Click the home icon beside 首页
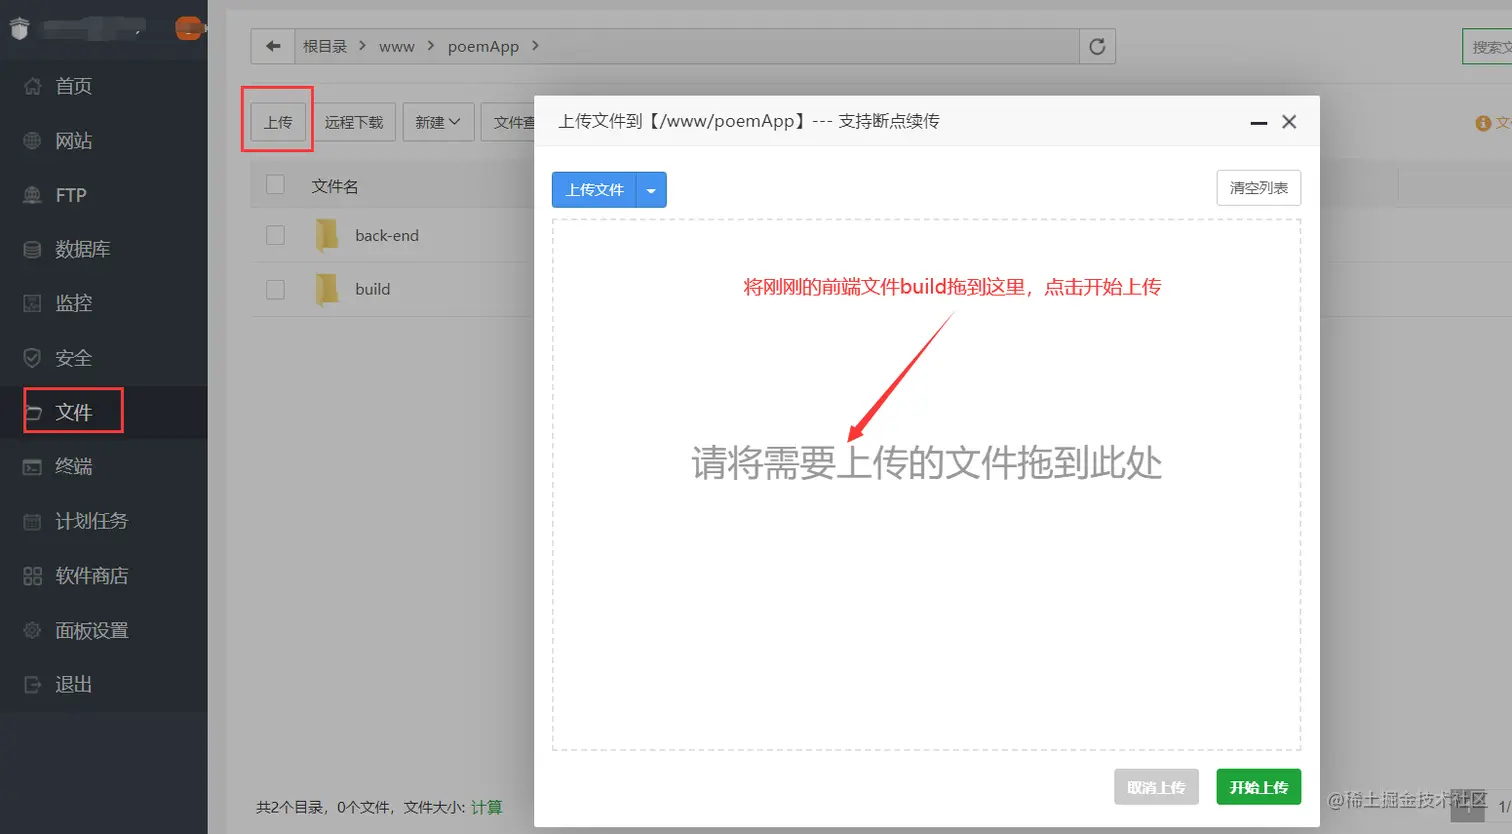This screenshot has width=1512, height=834. [x=32, y=86]
